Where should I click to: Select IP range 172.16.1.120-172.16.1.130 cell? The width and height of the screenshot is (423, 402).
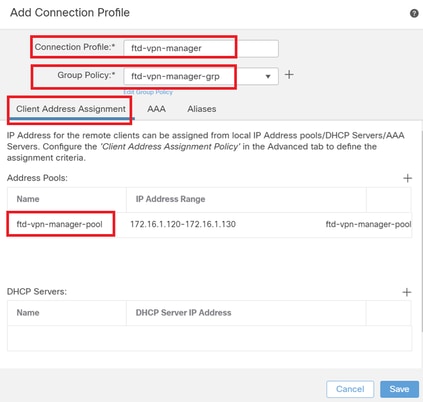coord(183,224)
